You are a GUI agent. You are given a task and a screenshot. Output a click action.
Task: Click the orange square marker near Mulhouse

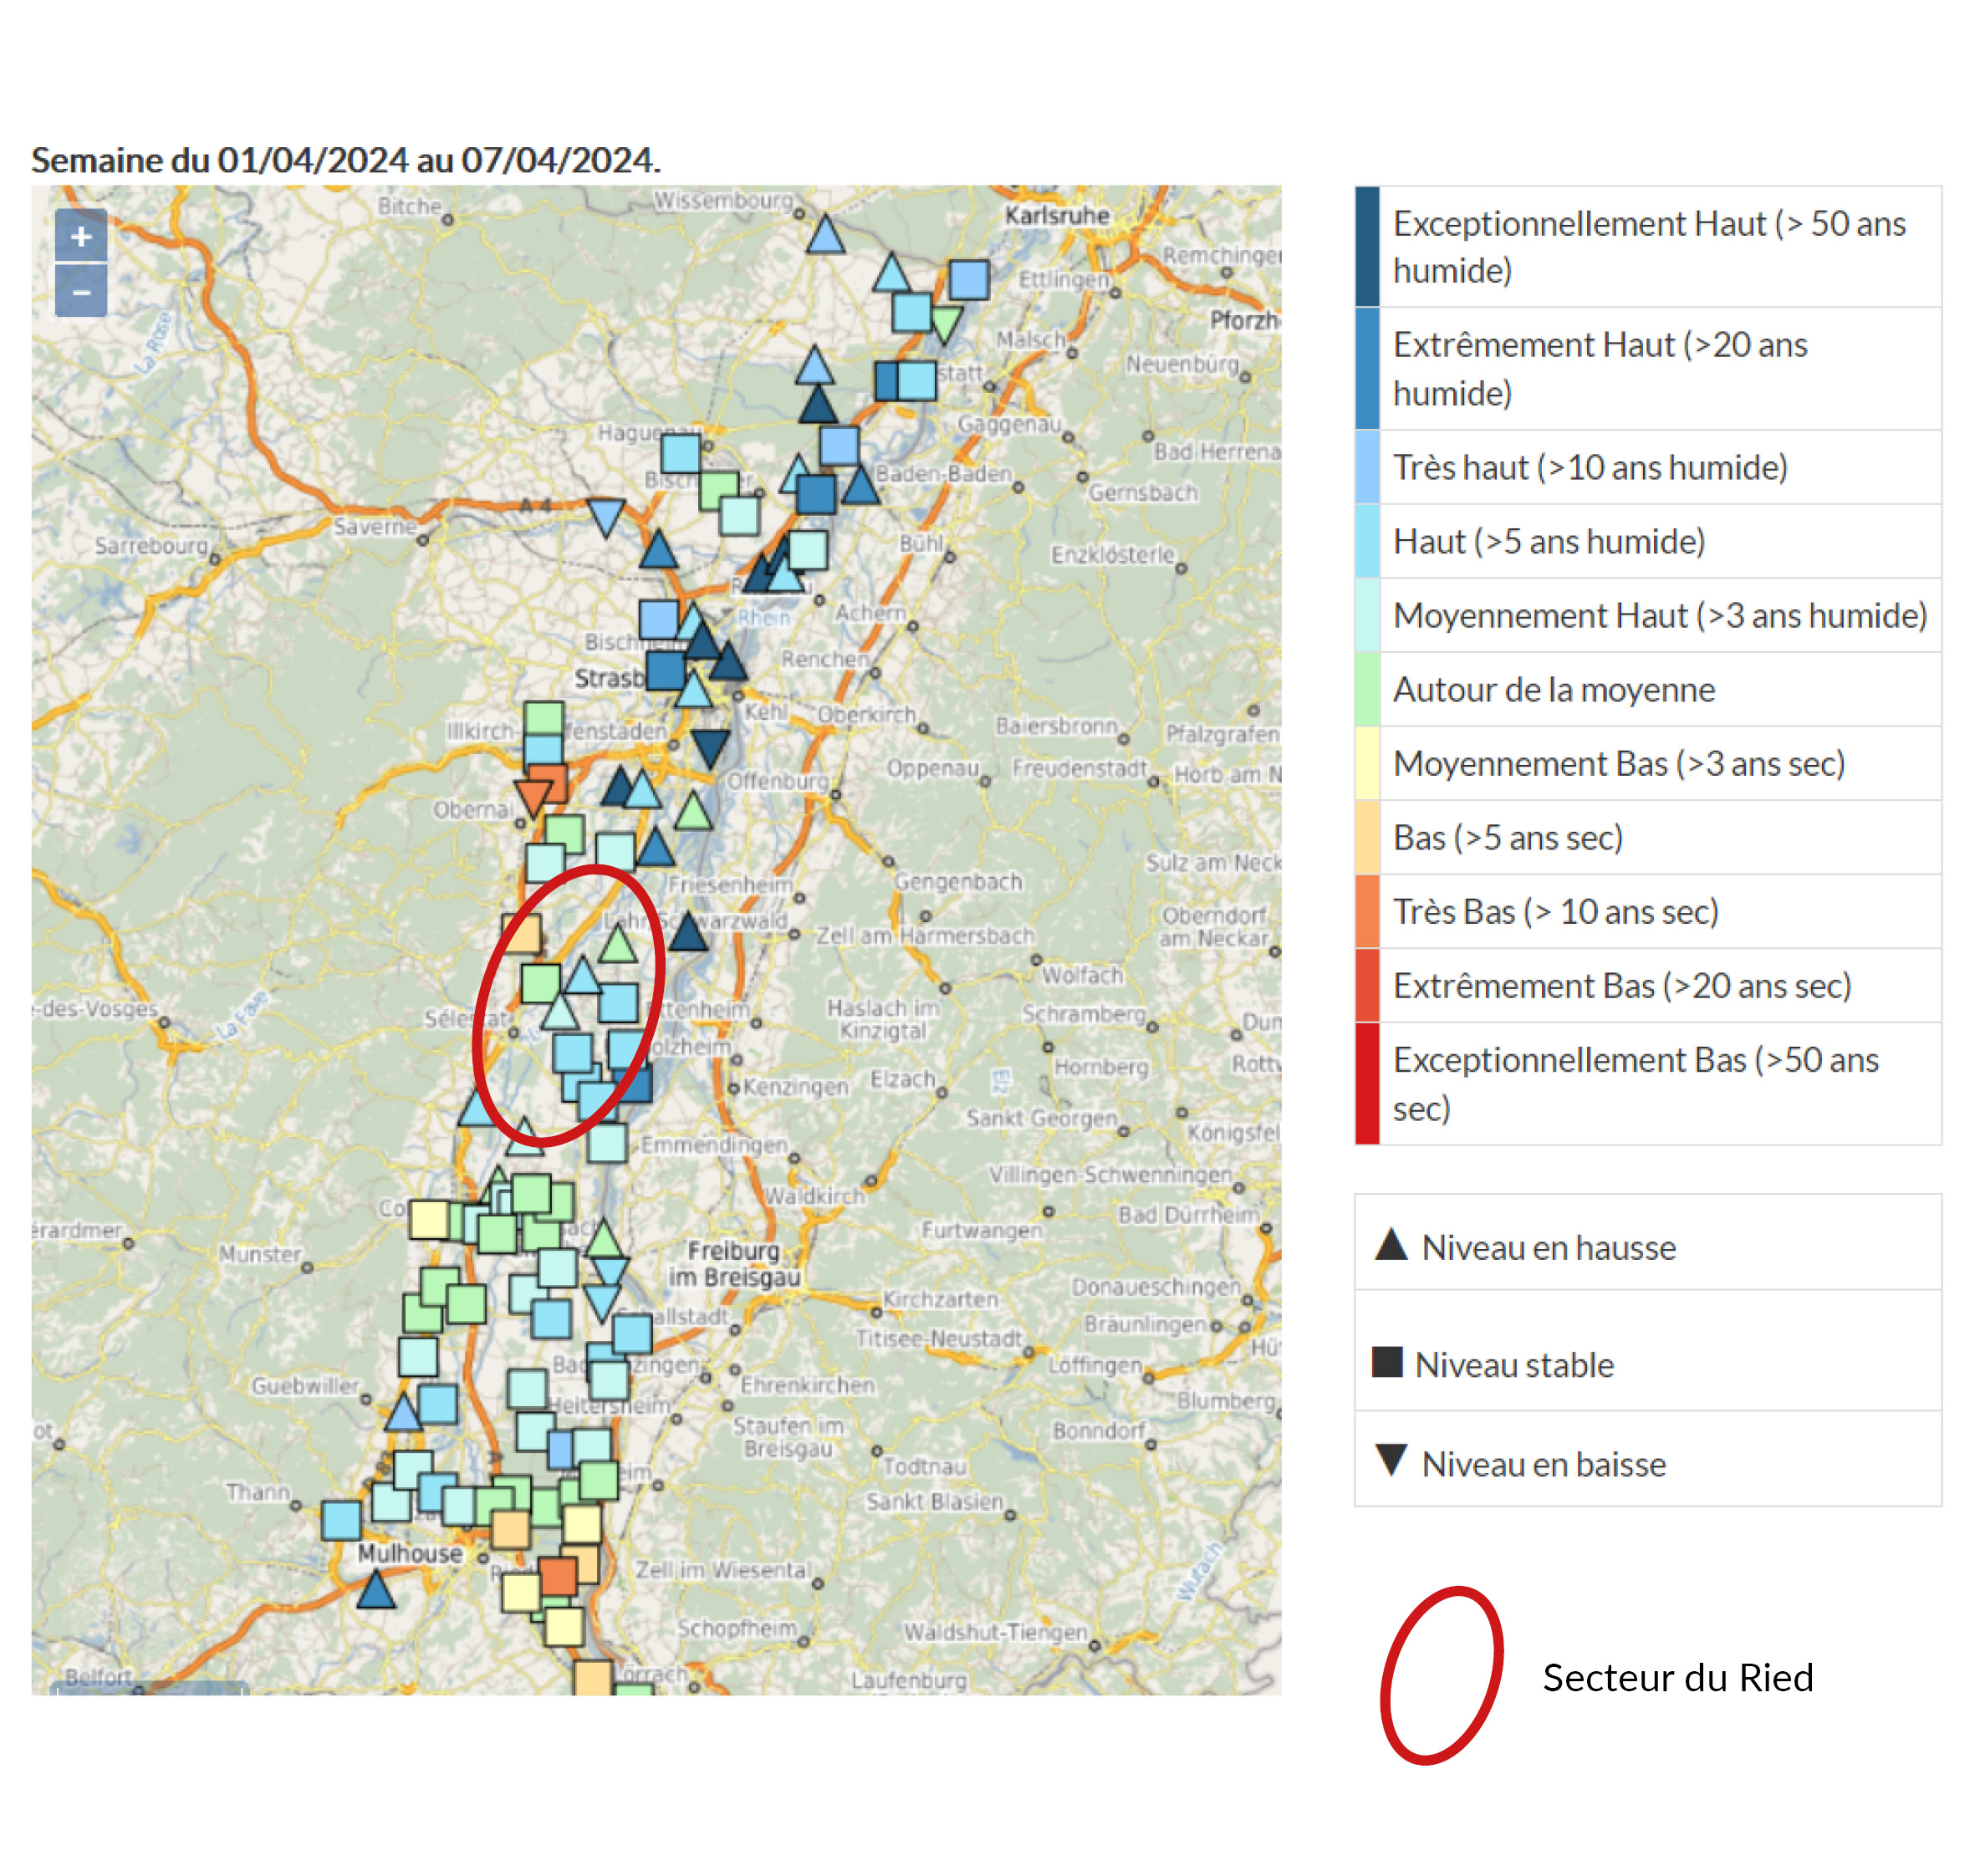pyautogui.click(x=558, y=1576)
